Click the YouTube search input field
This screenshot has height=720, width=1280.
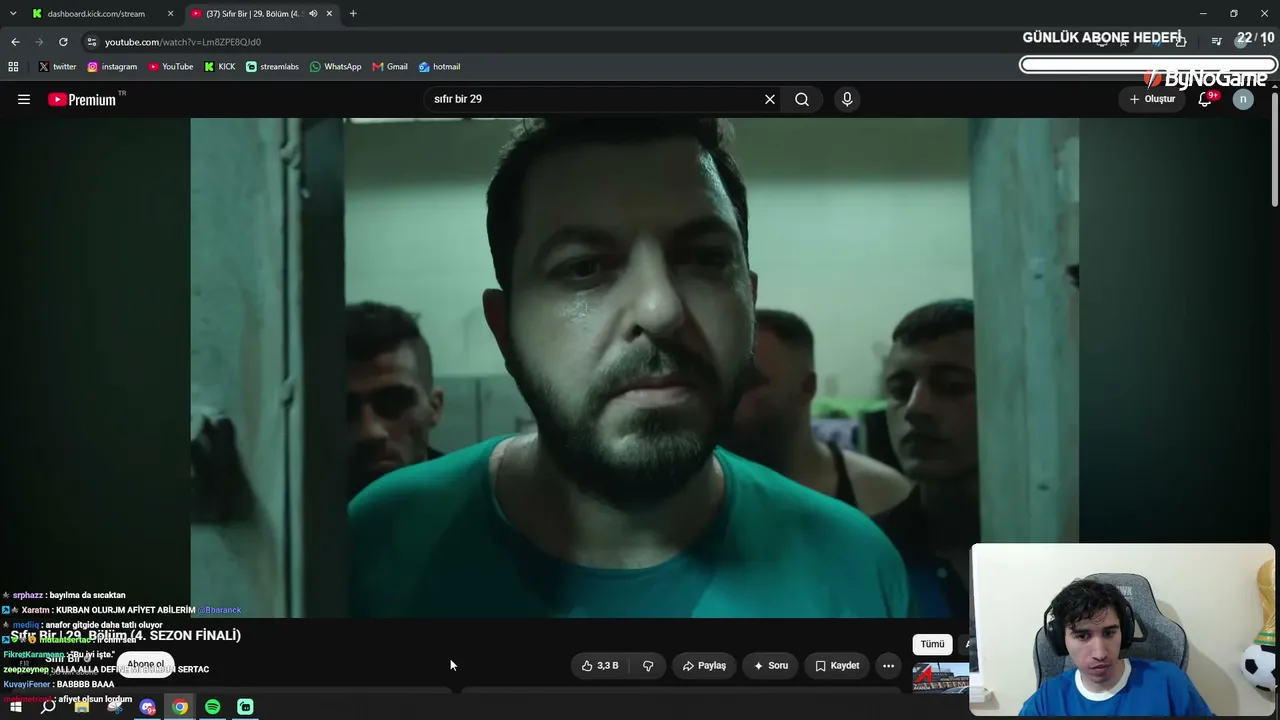[595, 99]
